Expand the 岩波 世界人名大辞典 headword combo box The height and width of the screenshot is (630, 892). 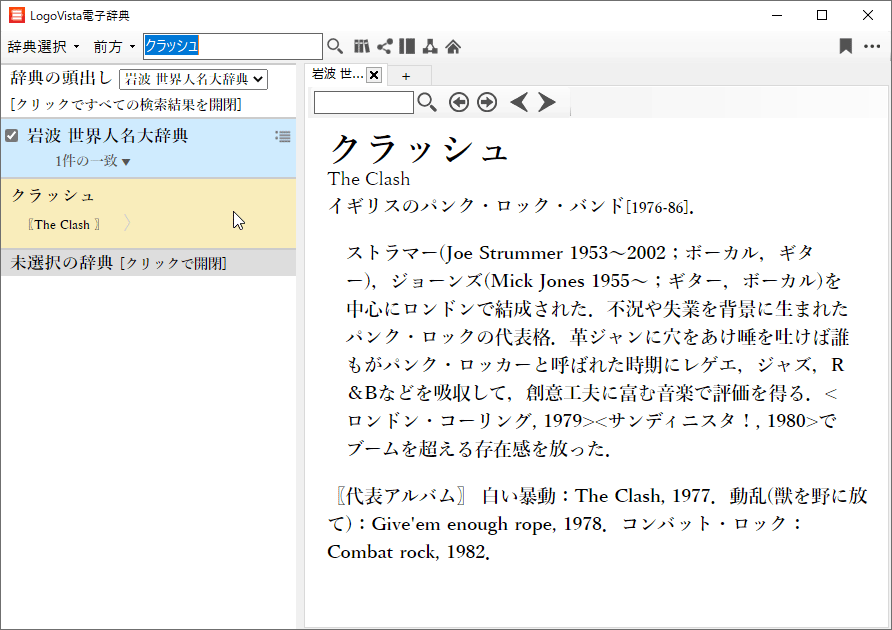pos(193,79)
